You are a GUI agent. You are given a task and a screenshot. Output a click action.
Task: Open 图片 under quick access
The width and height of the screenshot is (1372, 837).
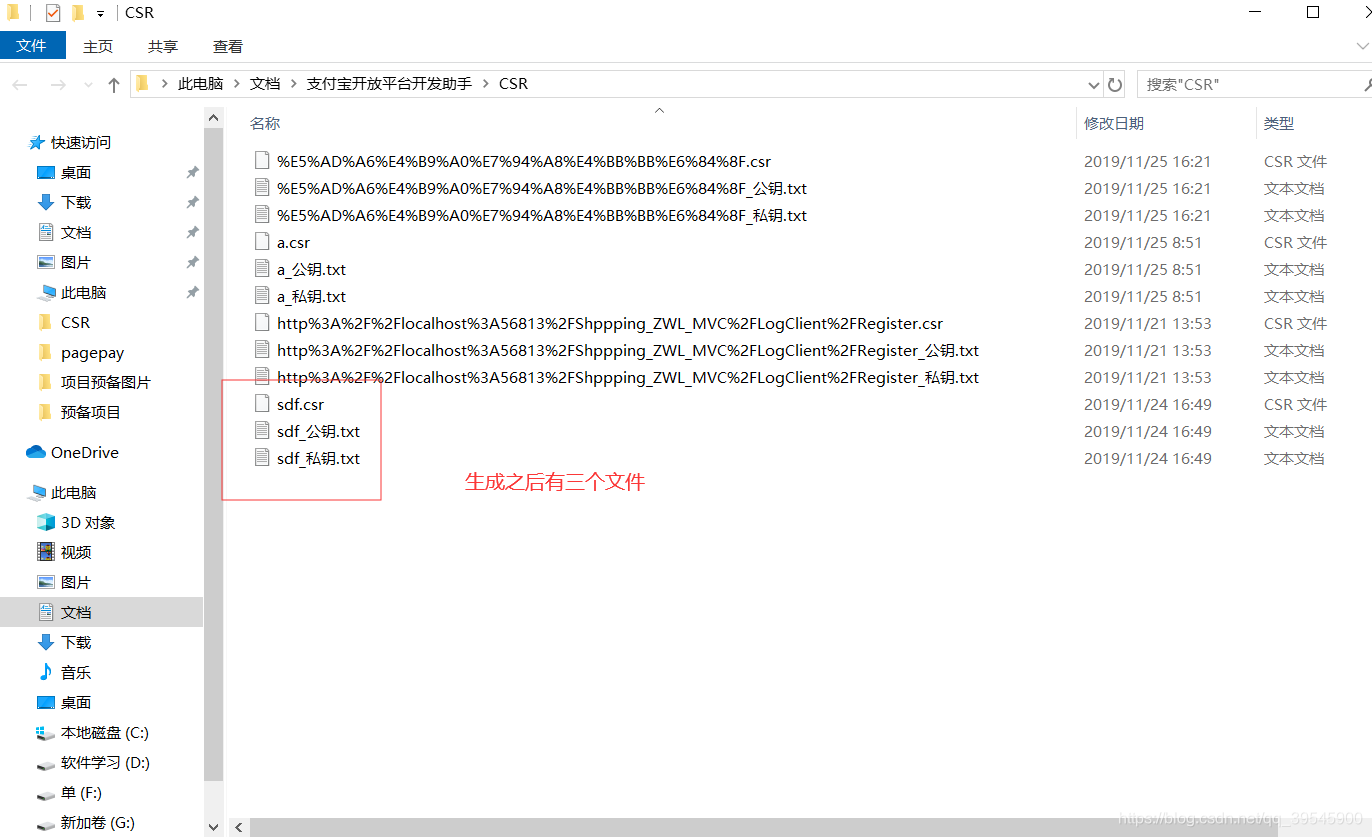76,263
